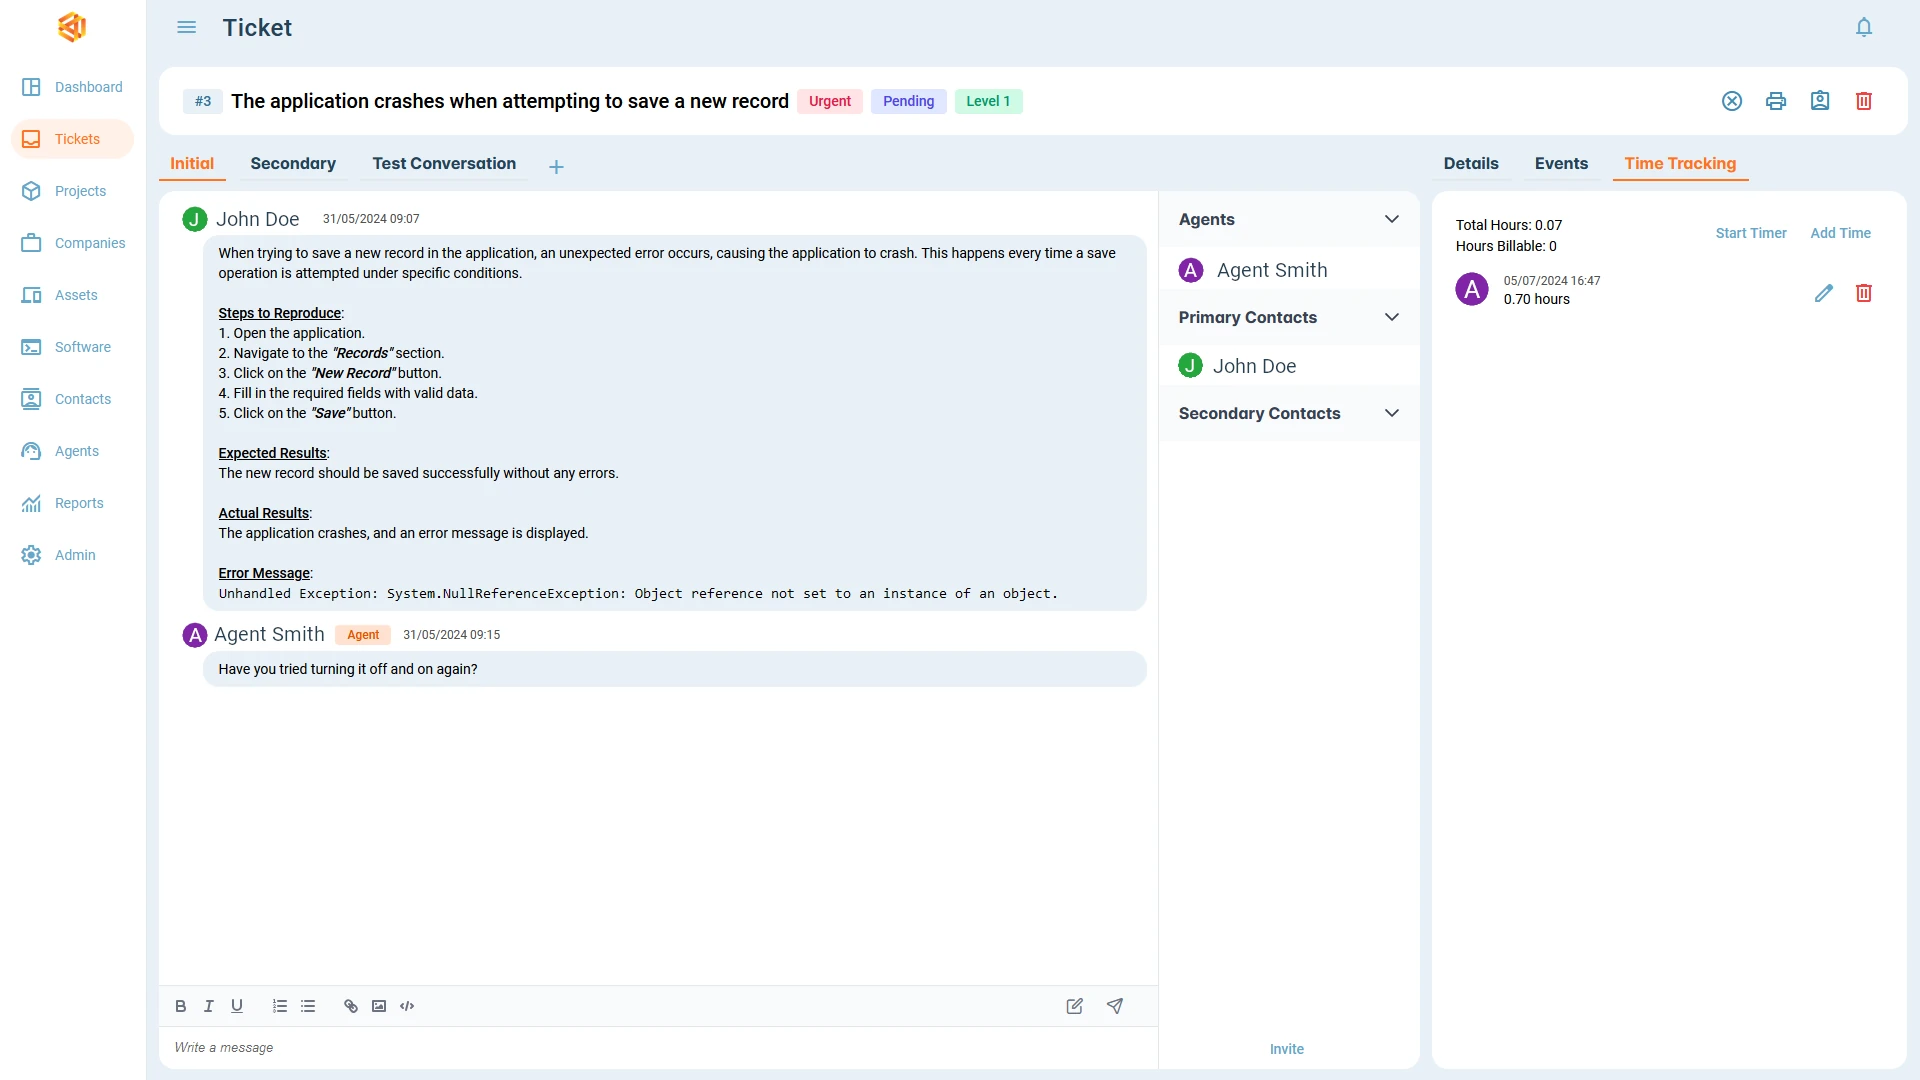This screenshot has height=1080, width=1920.
Task: Insert an image into the message
Action: [x=379, y=1006]
